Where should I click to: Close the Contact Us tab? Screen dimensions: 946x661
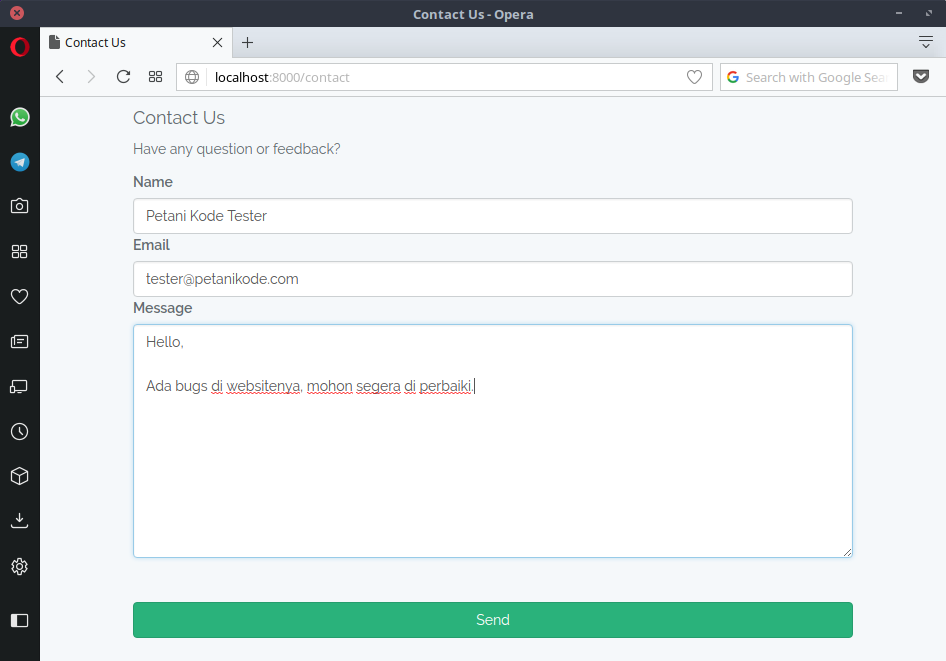217,43
